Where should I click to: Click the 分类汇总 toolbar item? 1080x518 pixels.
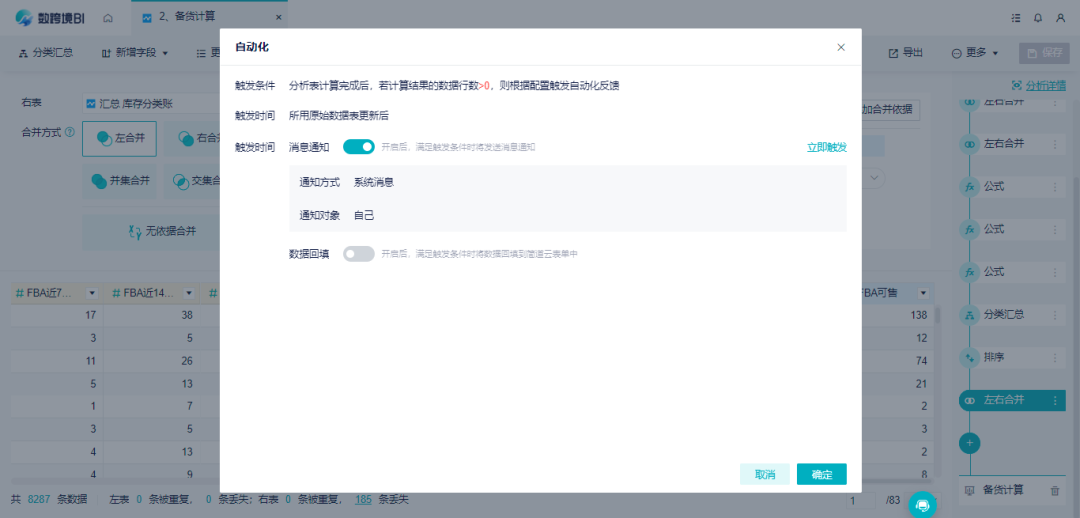pos(45,52)
